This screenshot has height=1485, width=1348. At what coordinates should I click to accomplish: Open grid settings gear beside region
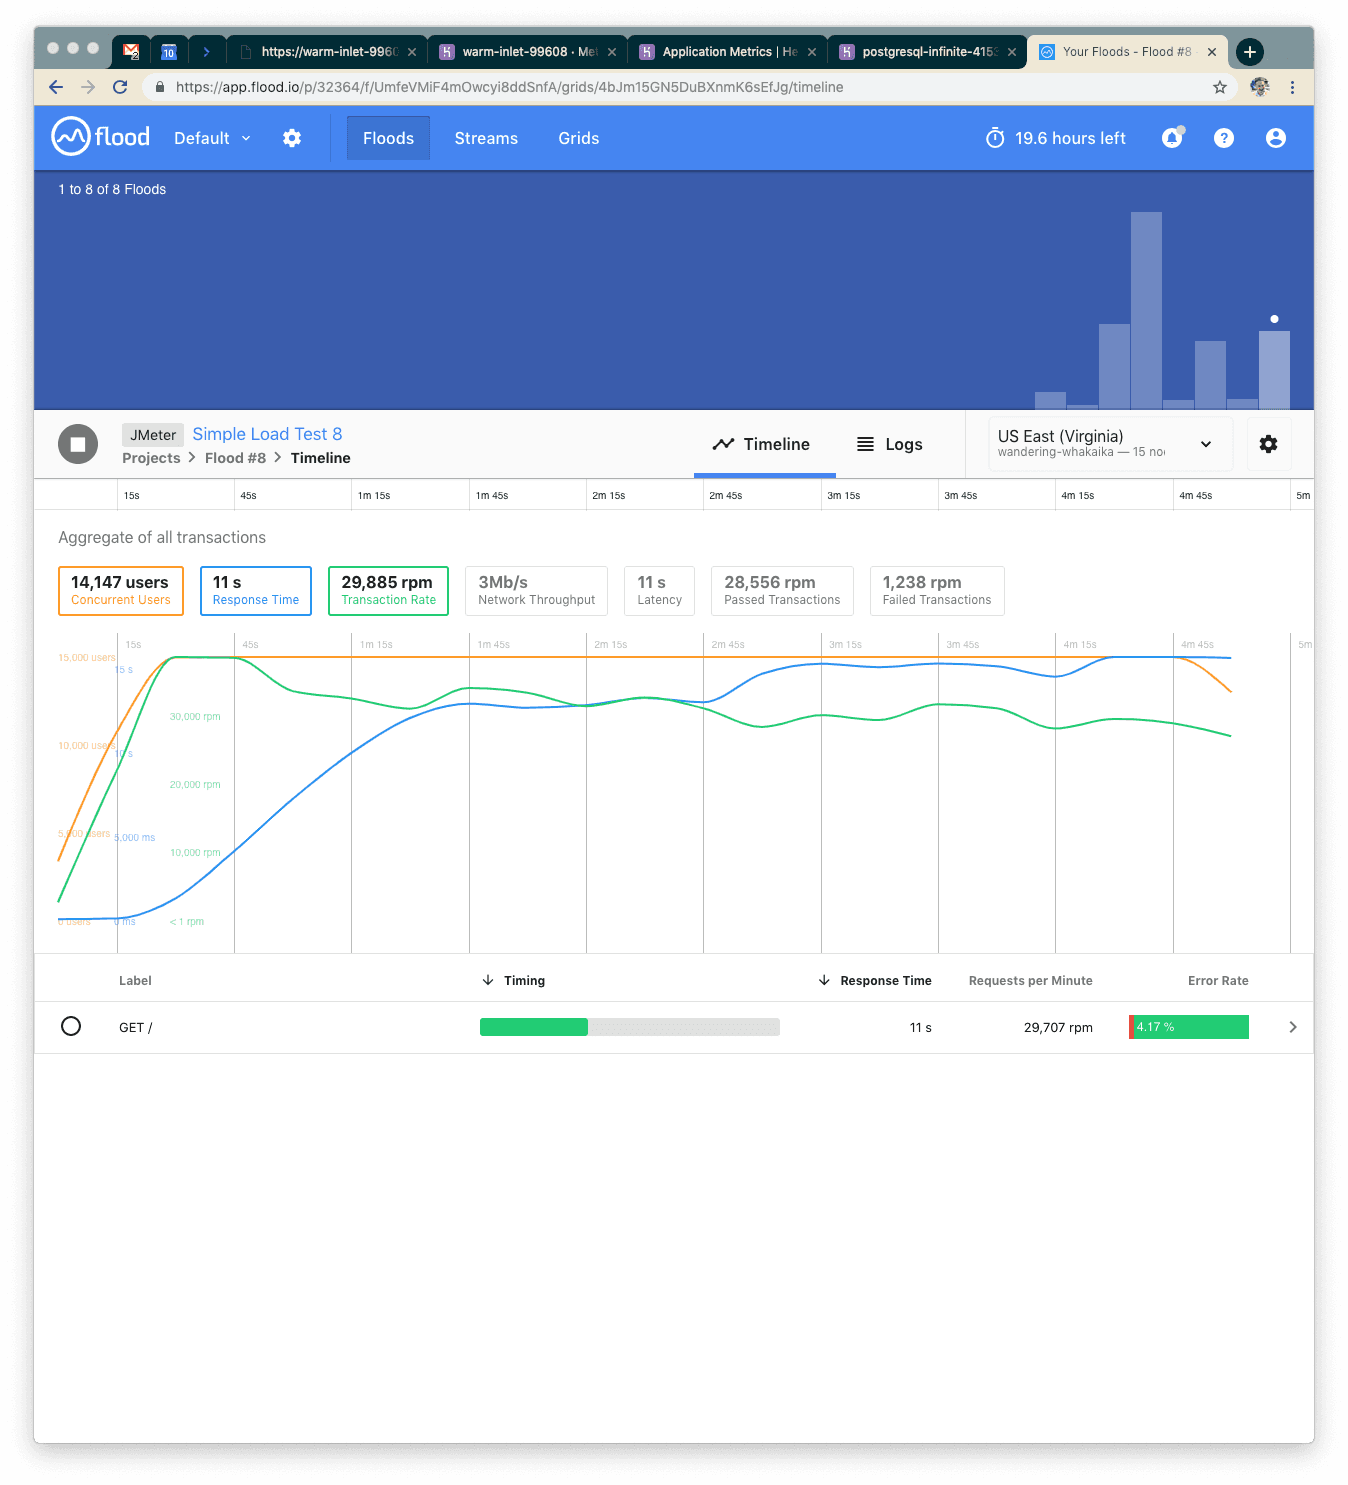1268,444
